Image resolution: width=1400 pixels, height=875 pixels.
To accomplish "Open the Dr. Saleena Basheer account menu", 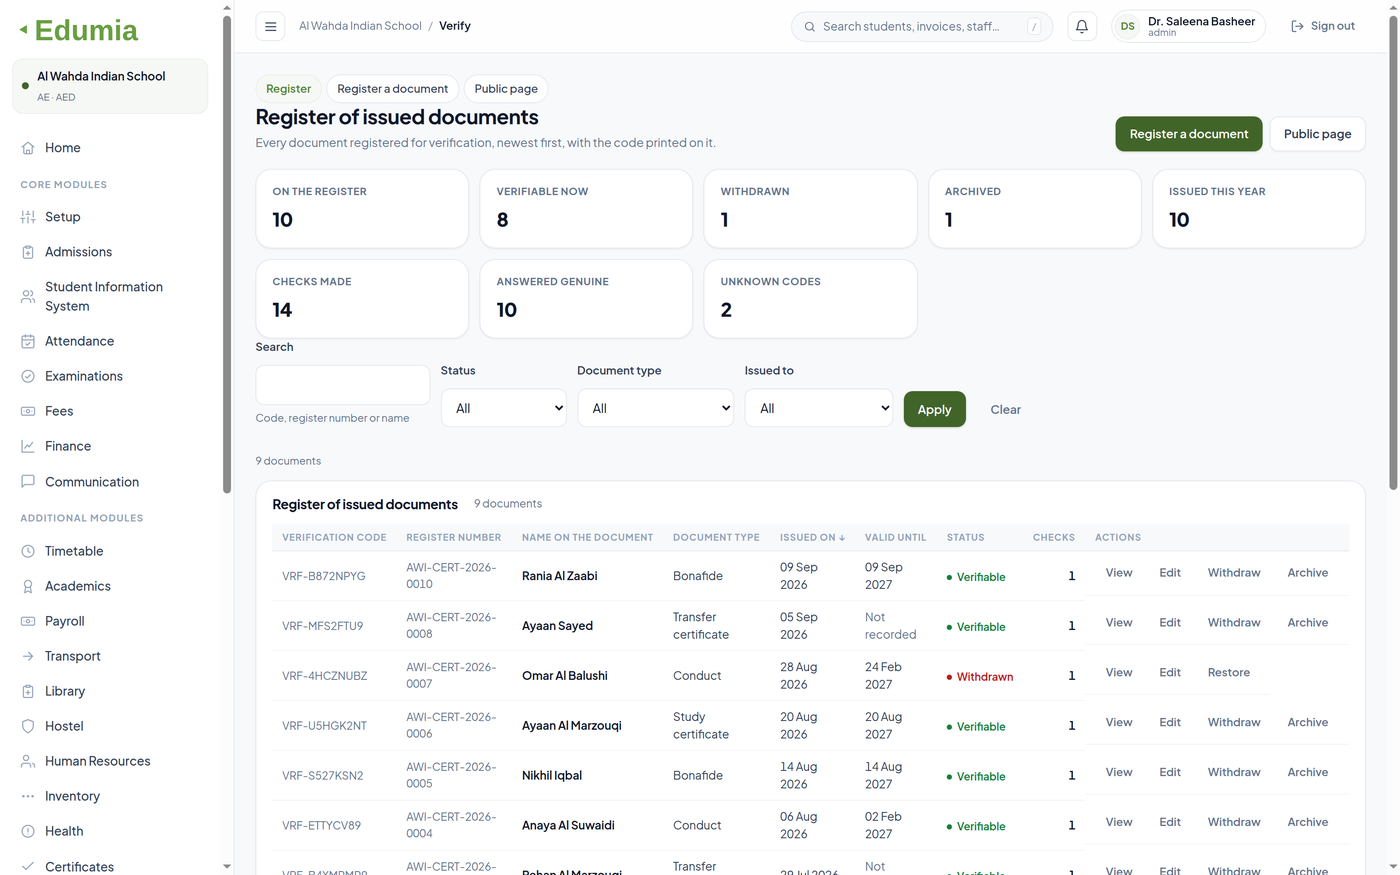I will click(1188, 26).
